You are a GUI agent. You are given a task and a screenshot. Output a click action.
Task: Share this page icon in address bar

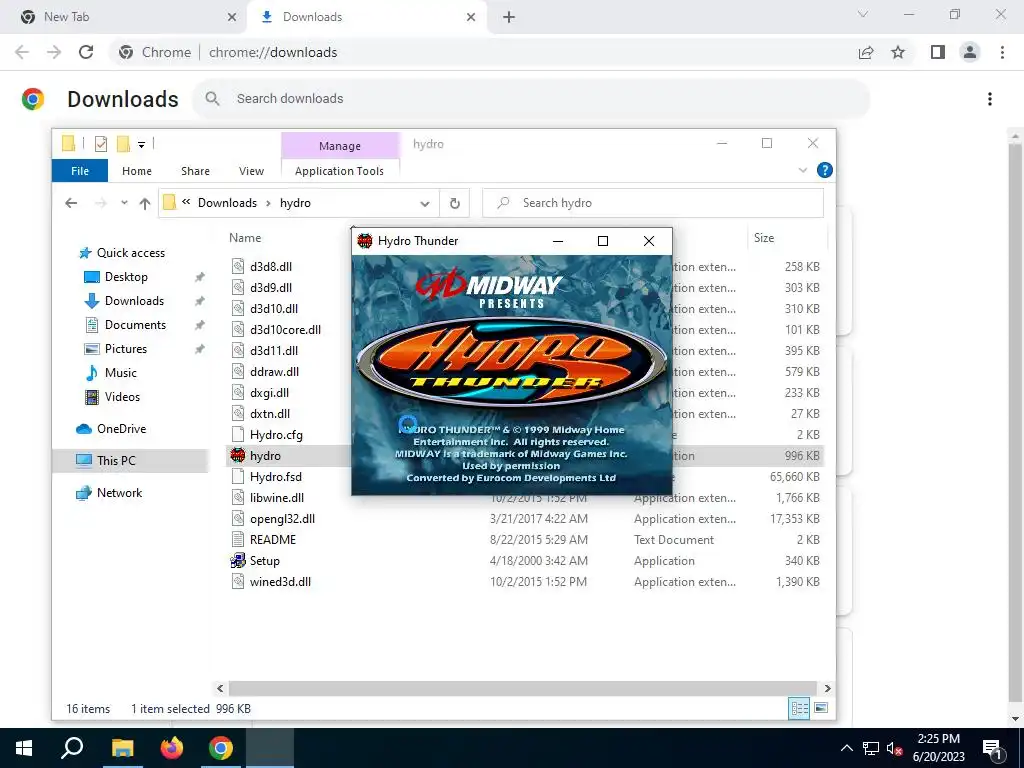[x=866, y=52]
